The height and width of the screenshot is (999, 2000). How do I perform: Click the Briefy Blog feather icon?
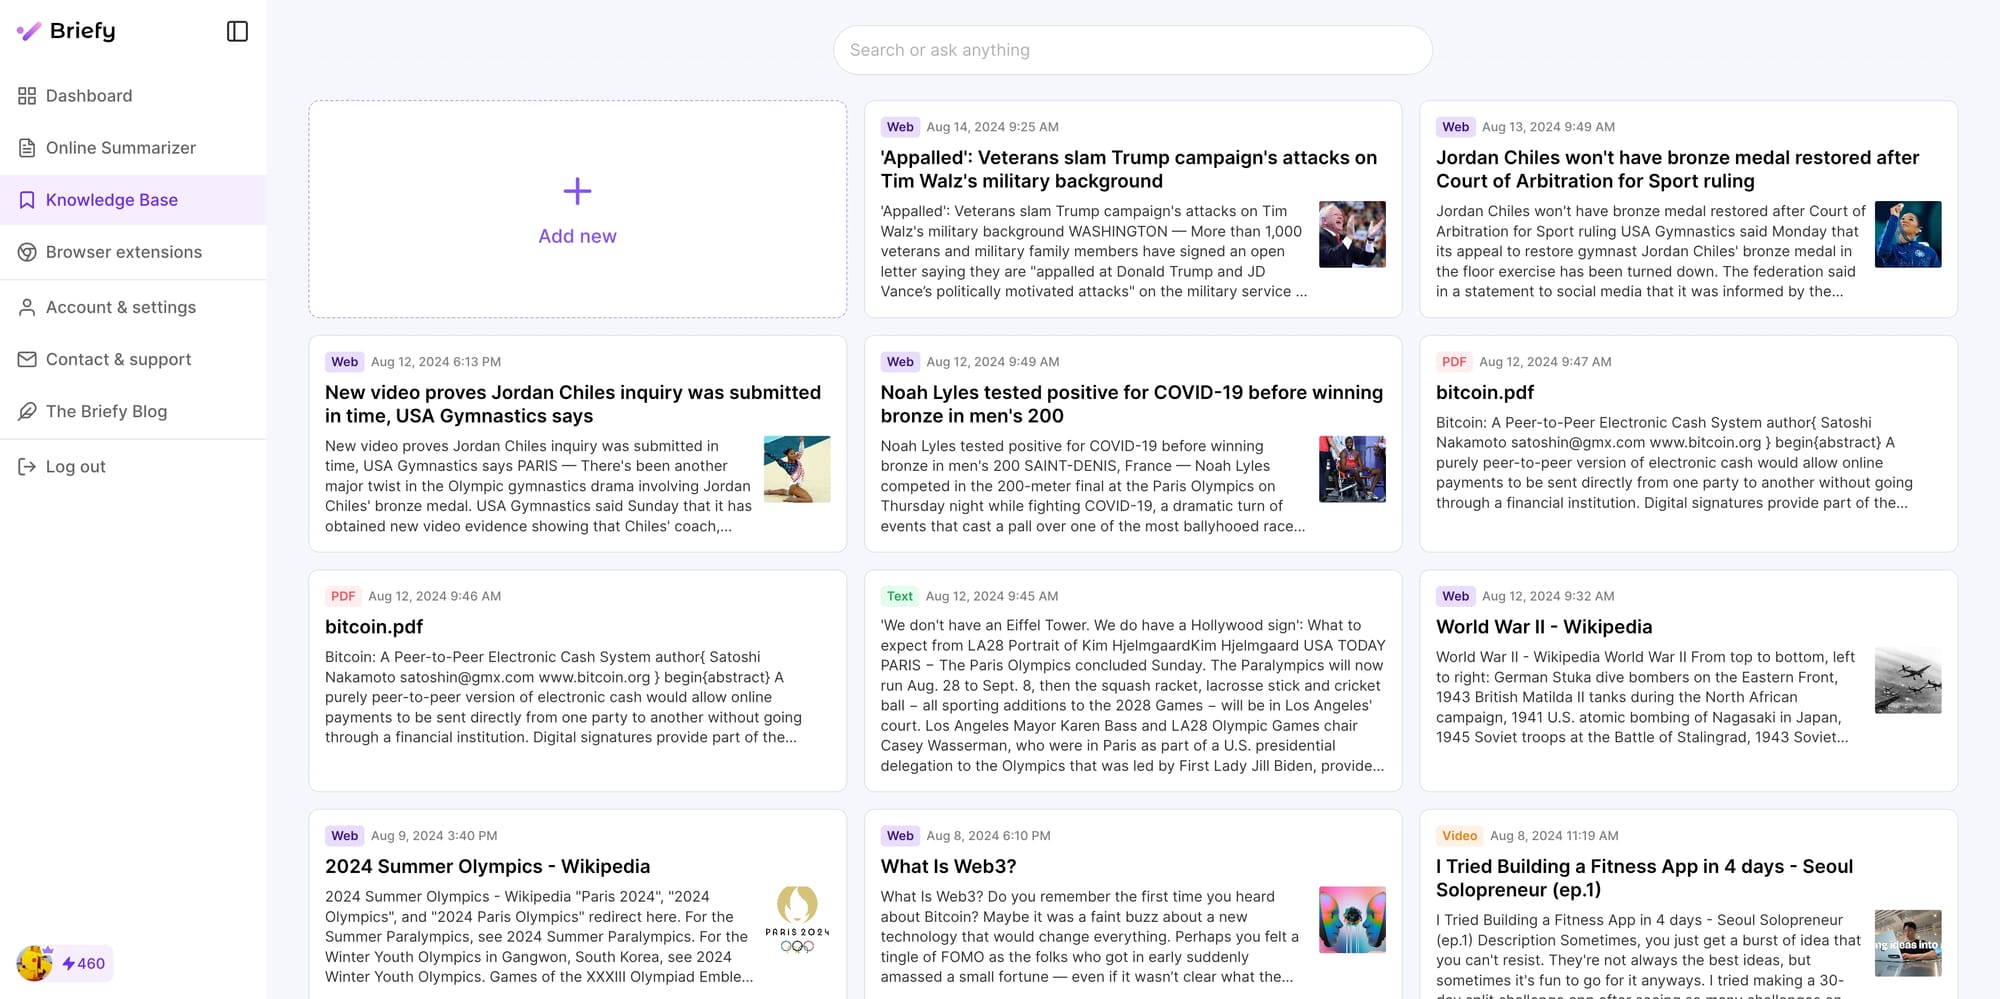(x=27, y=411)
